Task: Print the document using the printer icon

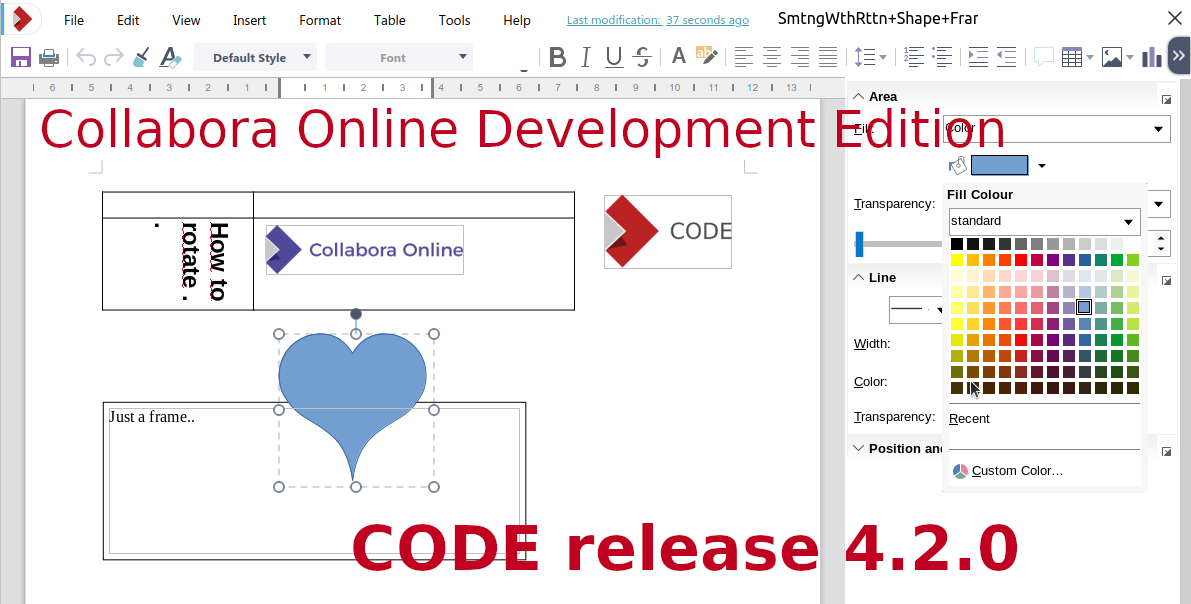Action: click(x=49, y=57)
